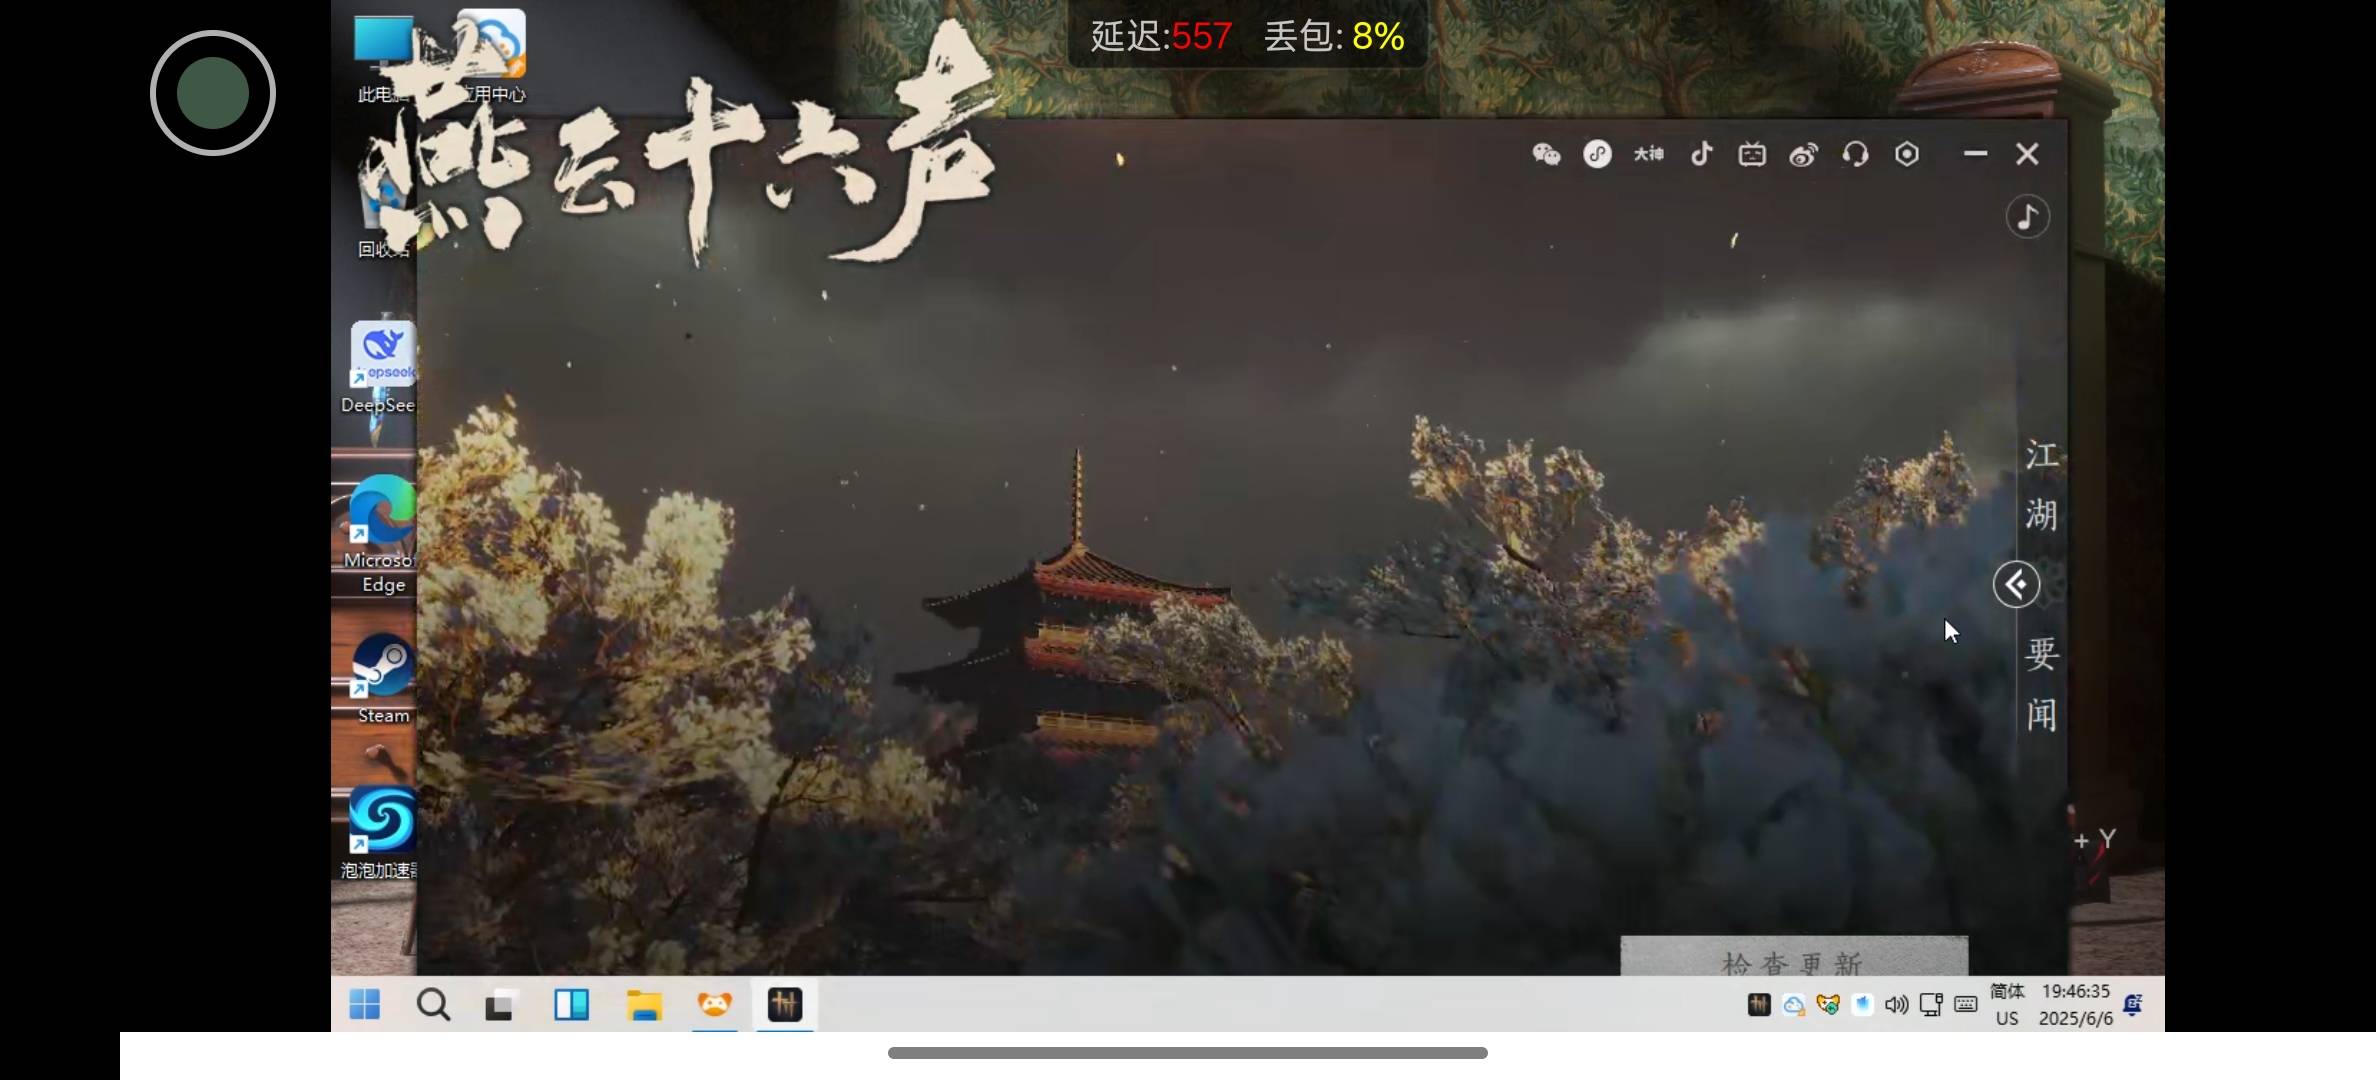Expand the 江湖要闻 news panel arrow

2016,585
